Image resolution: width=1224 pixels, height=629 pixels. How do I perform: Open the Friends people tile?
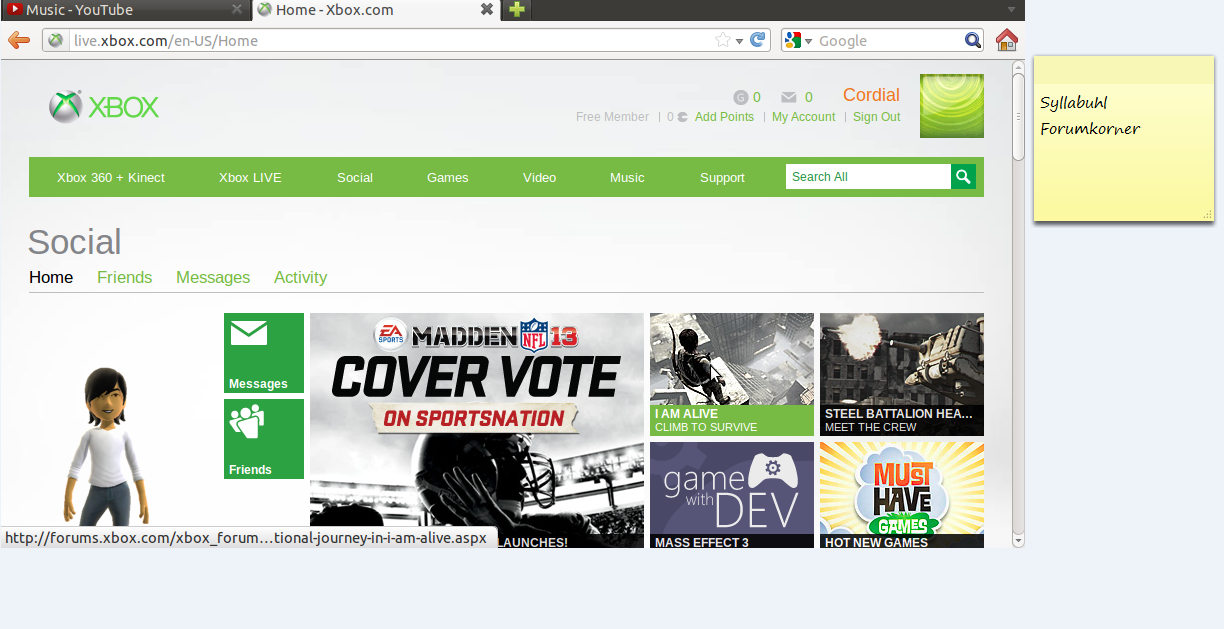[264, 439]
